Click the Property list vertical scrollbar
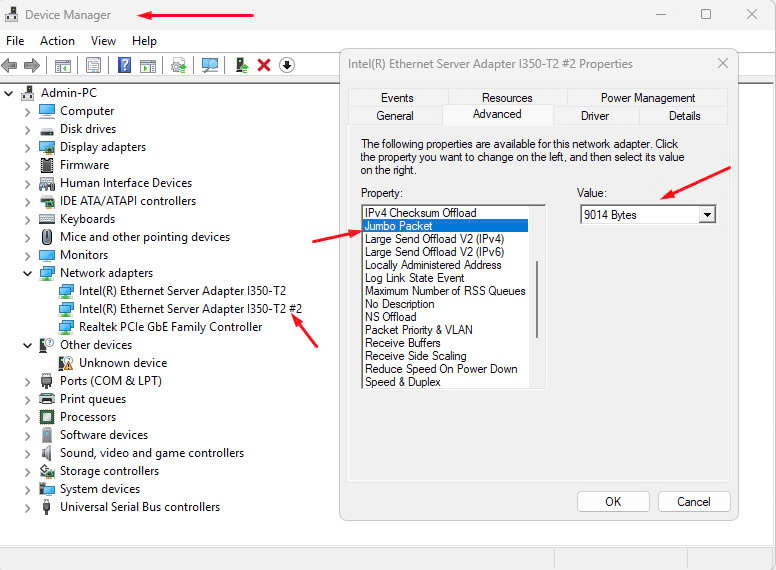 pos(537,297)
